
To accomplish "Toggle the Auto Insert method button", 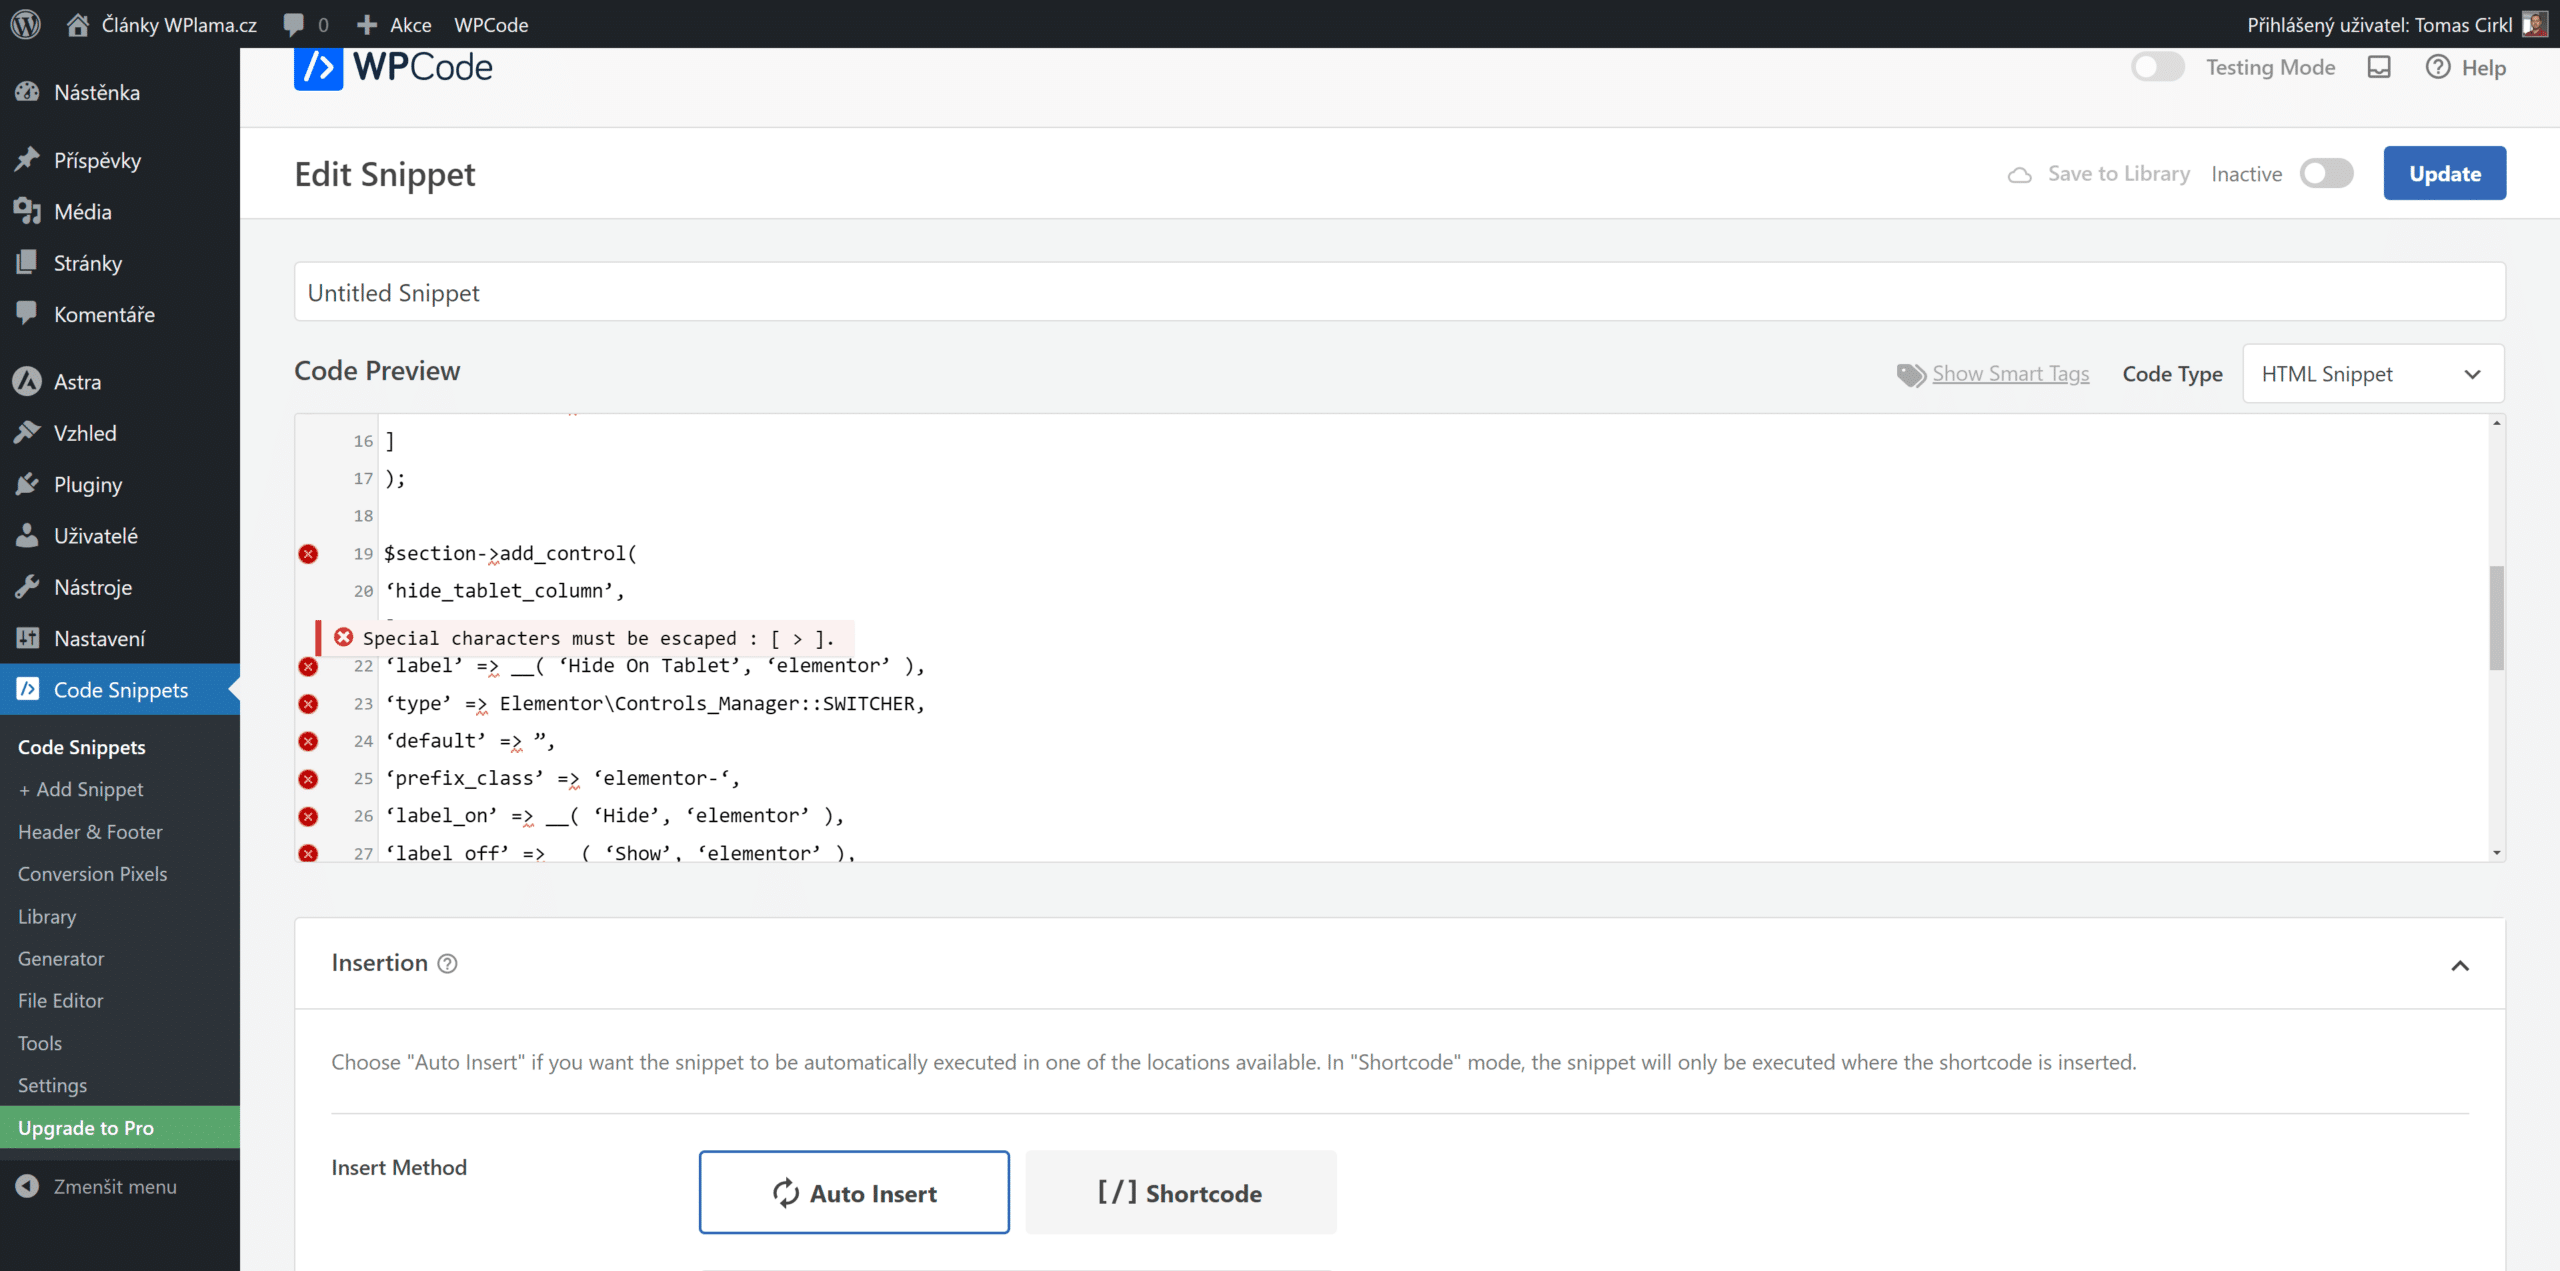I will [x=854, y=1193].
